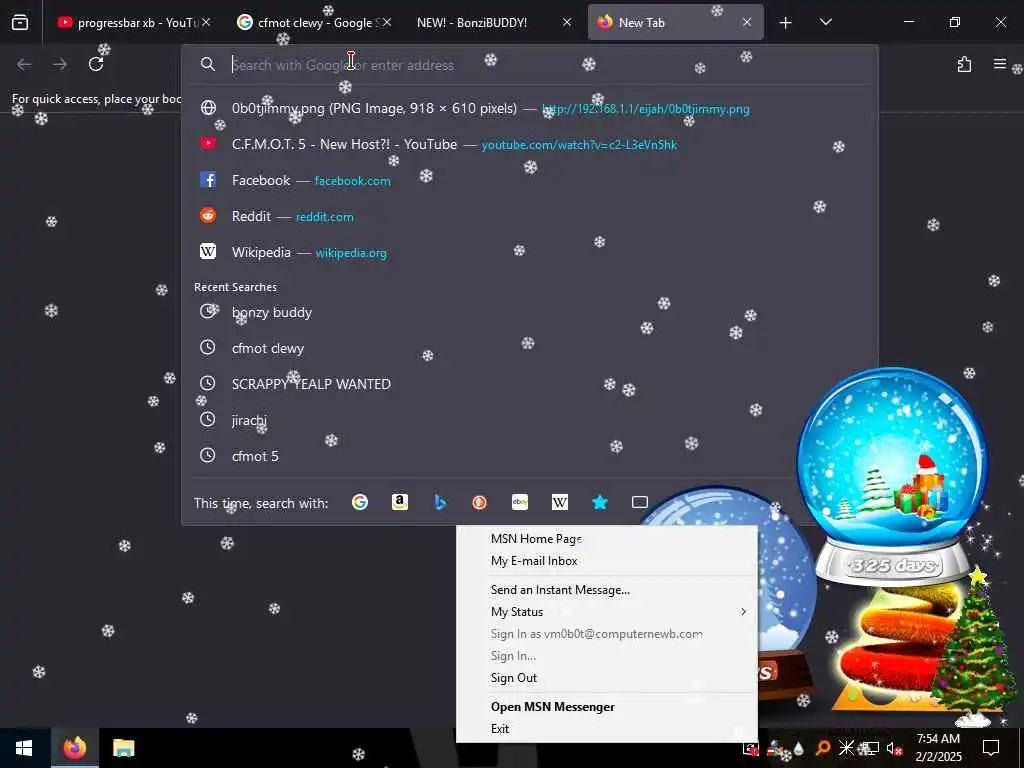Viewport: 1024px width, 768px height.
Task: Close the BonziBUDDY tab
Action: tap(567, 22)
